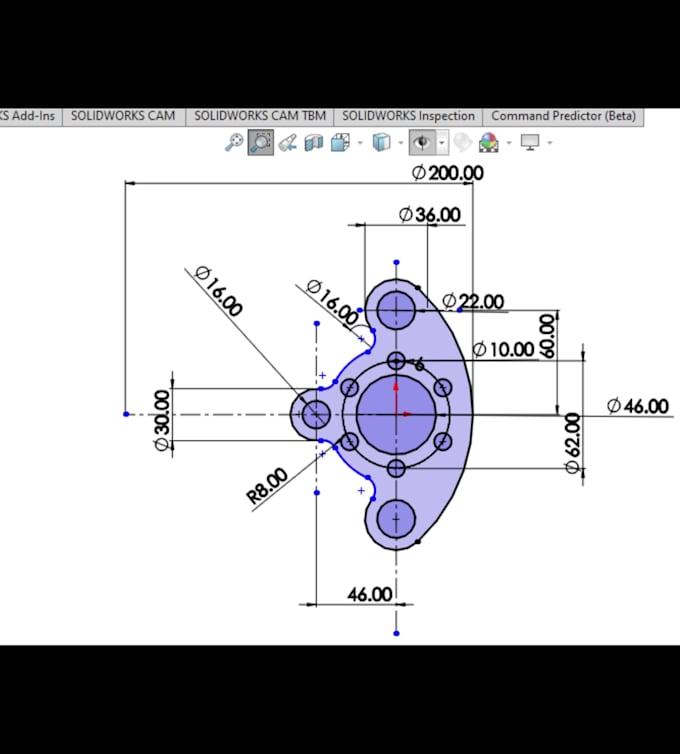Click the View Settings monitor icon

530,142
